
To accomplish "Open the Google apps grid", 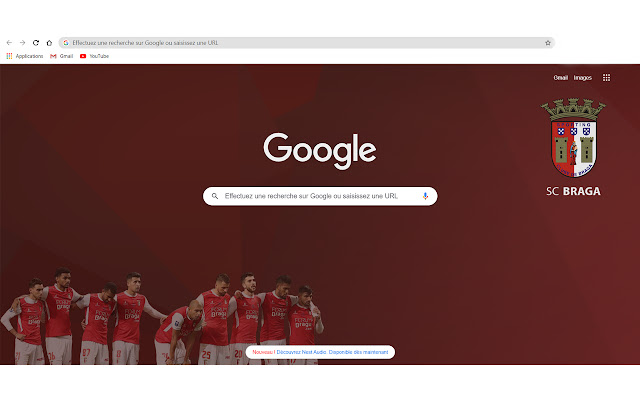I will tap(607, 78).
